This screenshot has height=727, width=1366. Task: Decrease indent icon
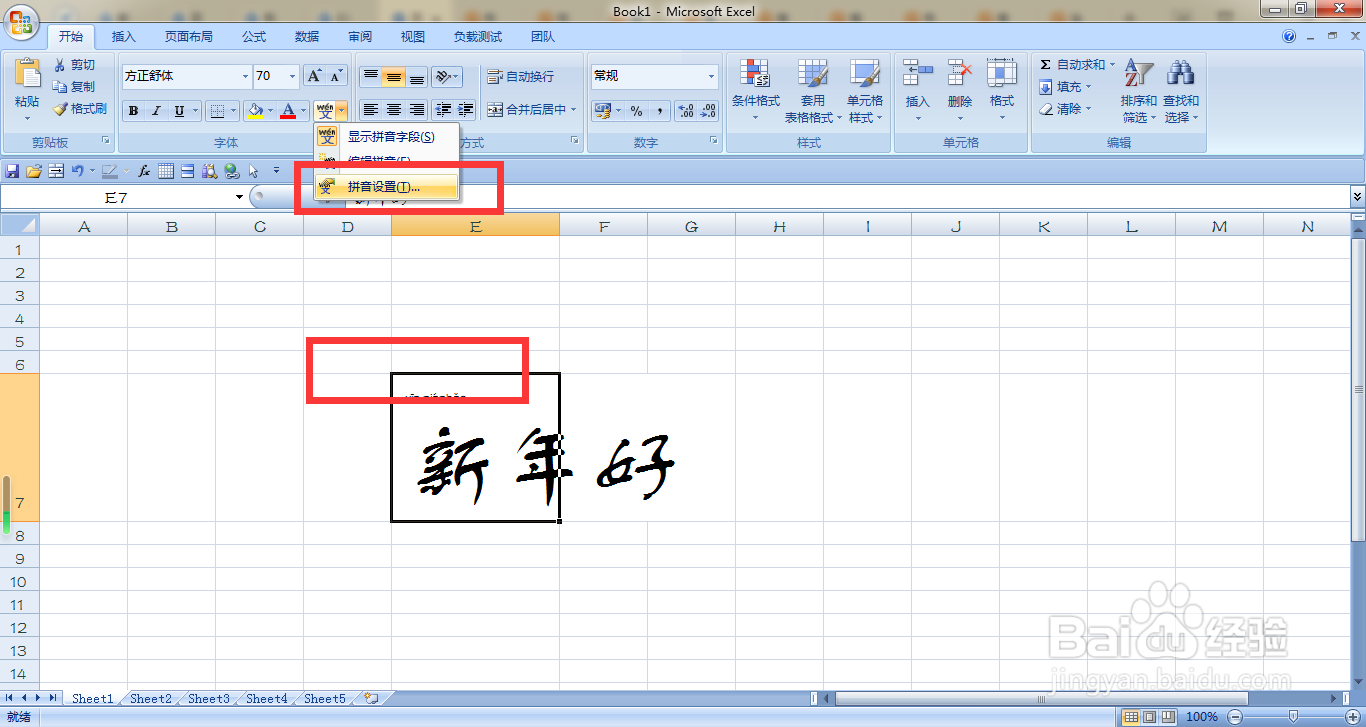(443, 110)
